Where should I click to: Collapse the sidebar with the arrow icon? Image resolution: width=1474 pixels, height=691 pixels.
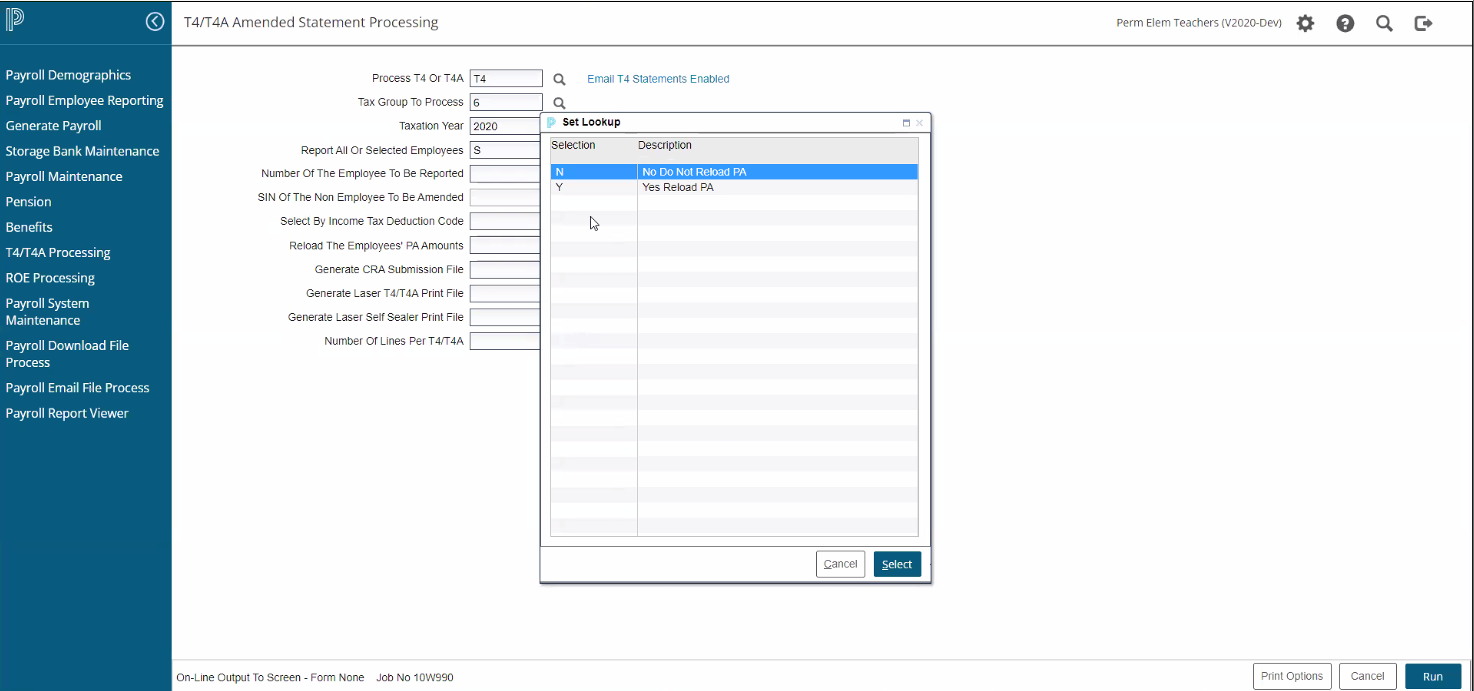[155, 21]
